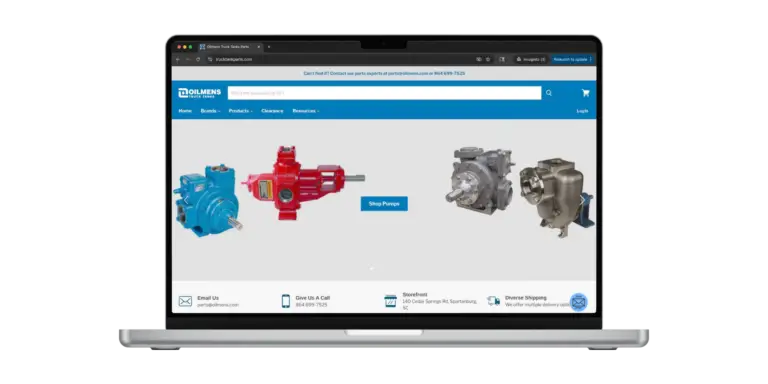768x384 pixels.
Task: Open the Home menu item
Action: [185, 111]
